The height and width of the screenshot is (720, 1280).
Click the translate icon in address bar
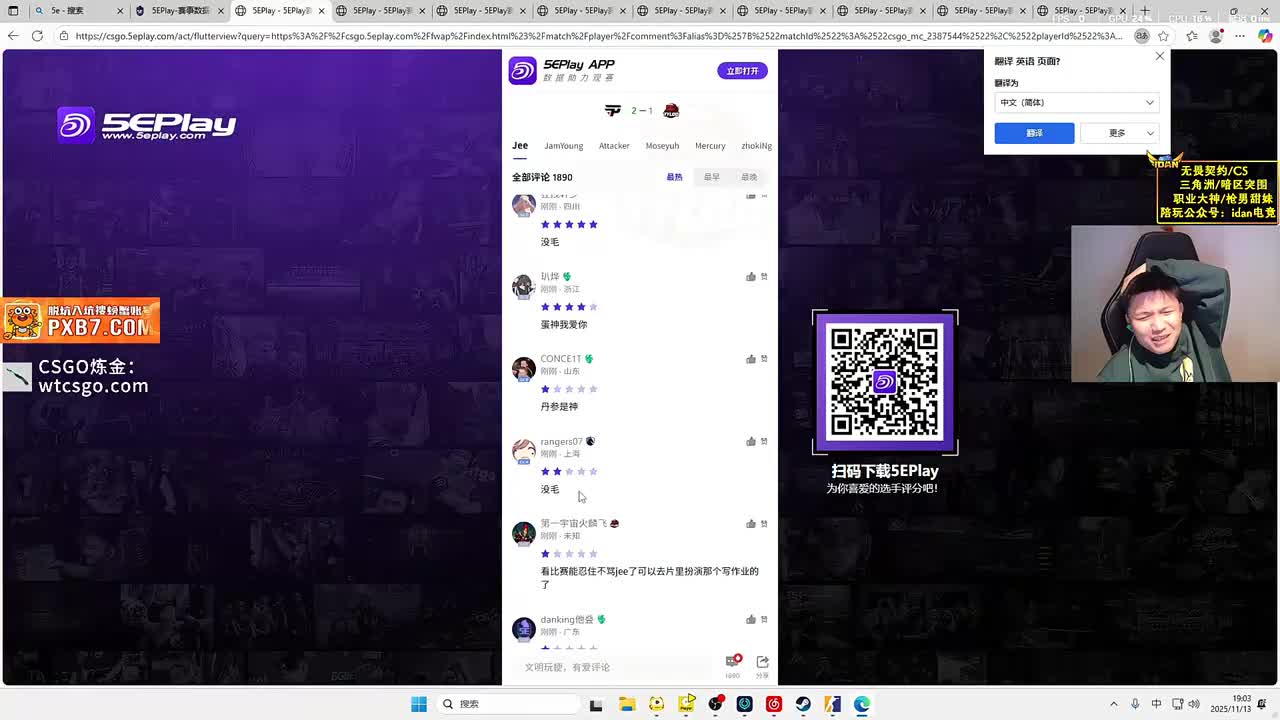click(x=1142, y=35)
